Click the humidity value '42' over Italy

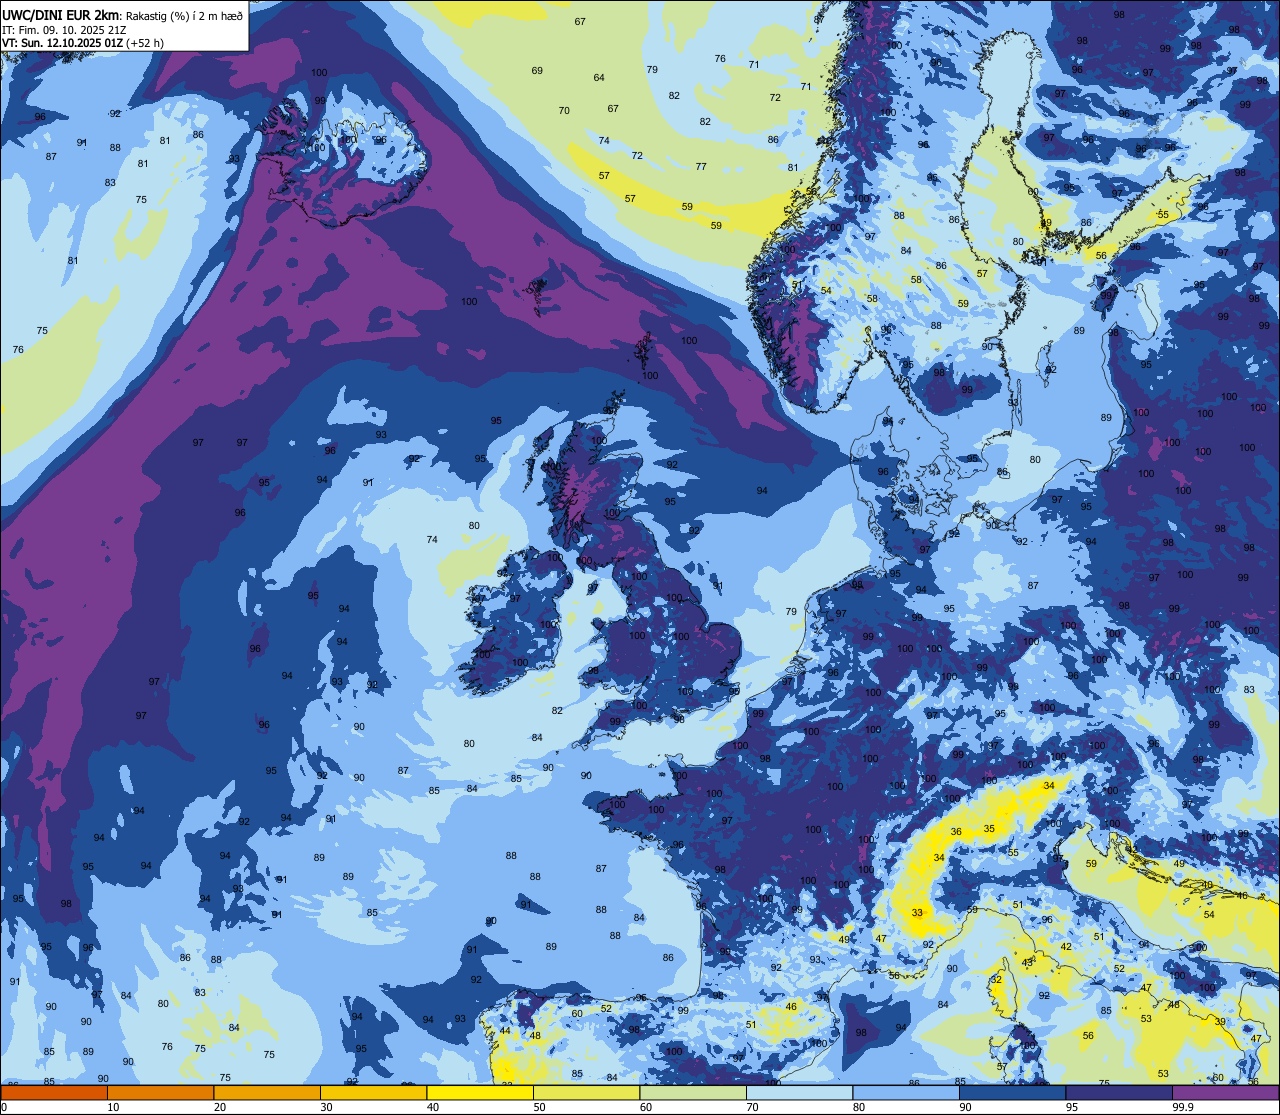pyautogui.click(x=1066, y=947)
